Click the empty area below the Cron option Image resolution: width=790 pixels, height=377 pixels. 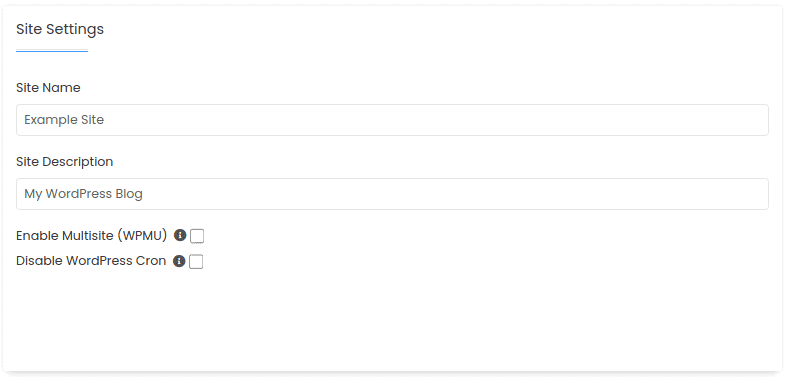pos(392,318)
